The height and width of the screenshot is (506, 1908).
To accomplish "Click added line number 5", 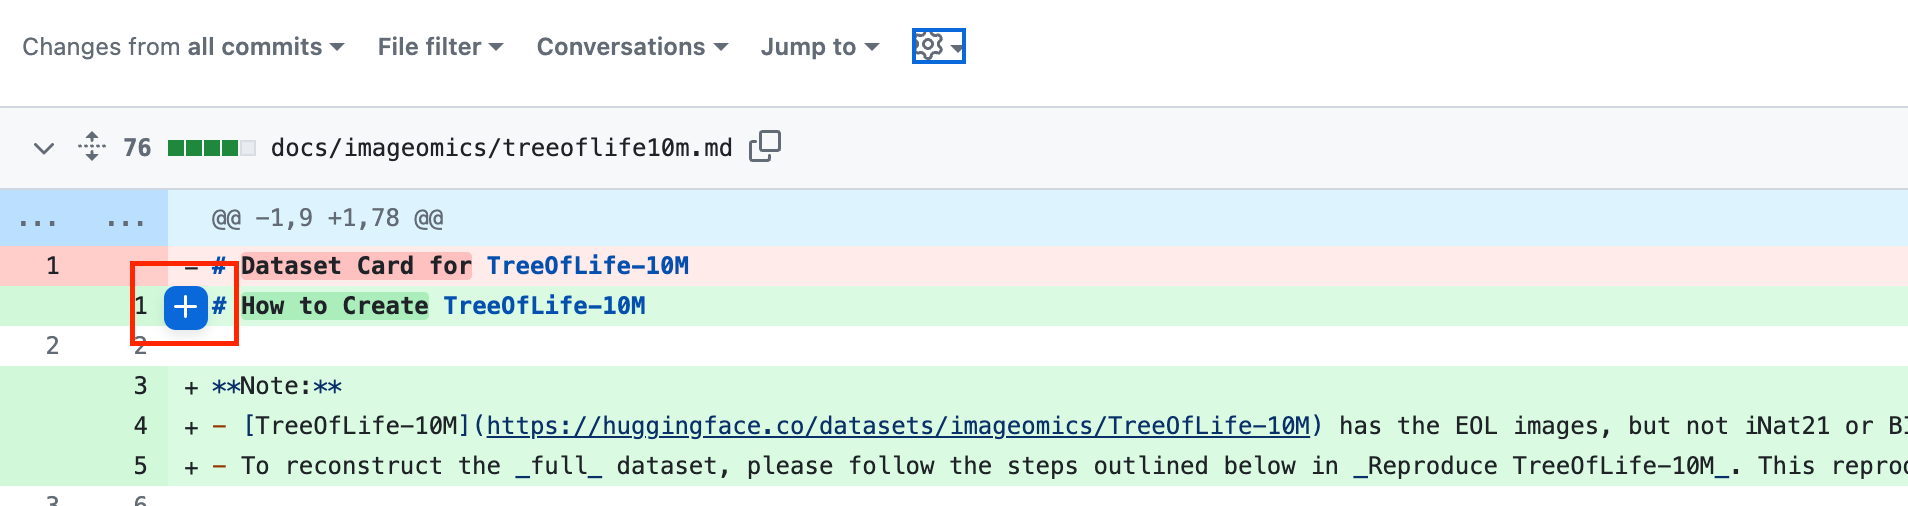I will click(x=140, y=466).
